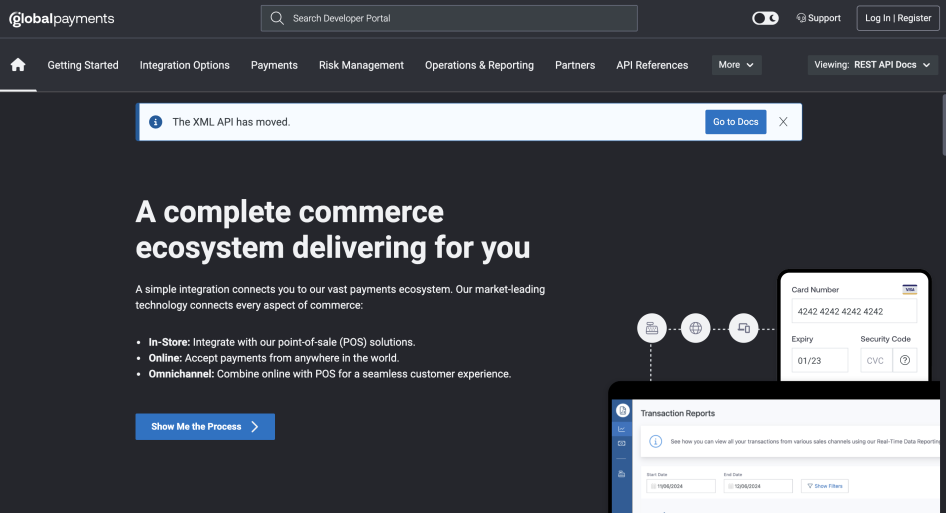
Task: Open the Viewing REST API Docs dropdown
Action: click(872, 65)
